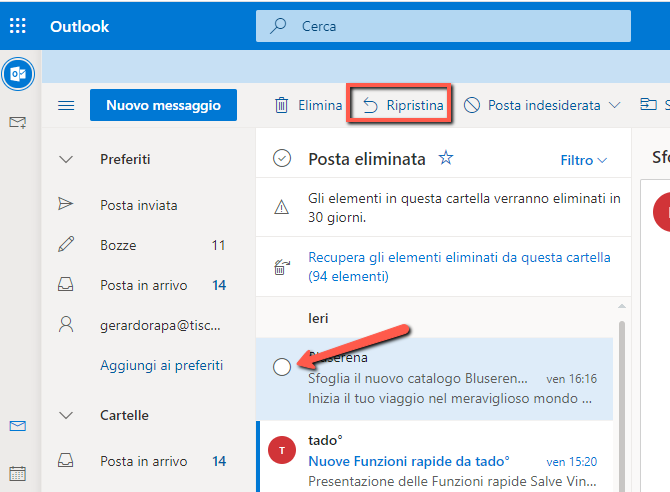Open the Posta indesiderata dropdown arrow
This screenshot has height=492, width=670.
[614, 105]
